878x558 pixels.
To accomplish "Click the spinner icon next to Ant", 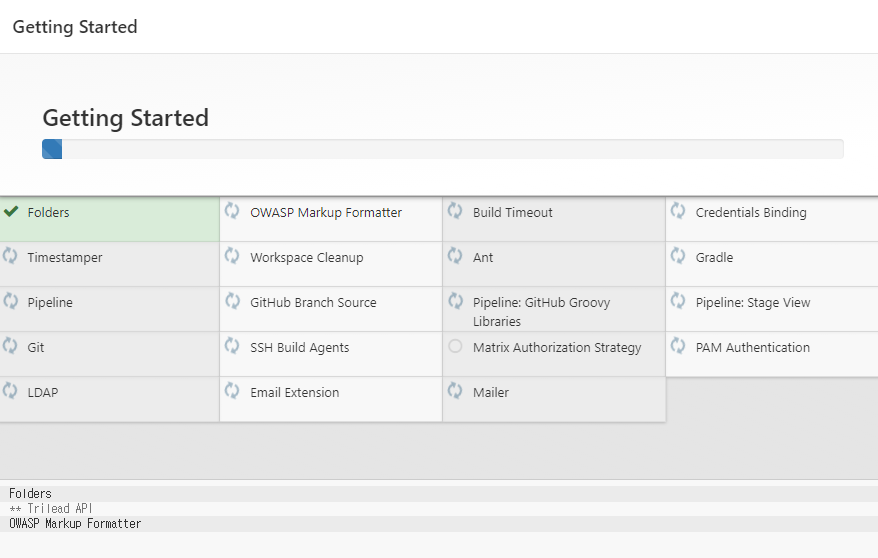I will (x=455, y=256).
